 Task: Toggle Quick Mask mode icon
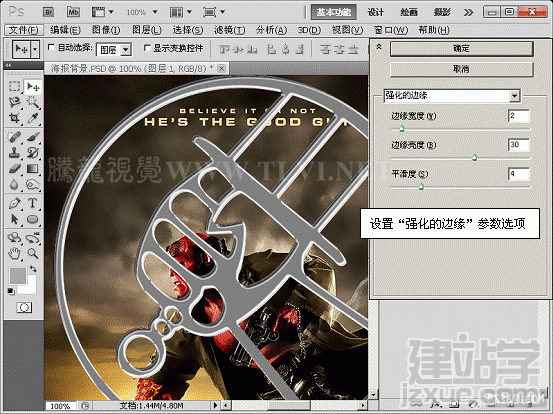click(x=24, y=308)
